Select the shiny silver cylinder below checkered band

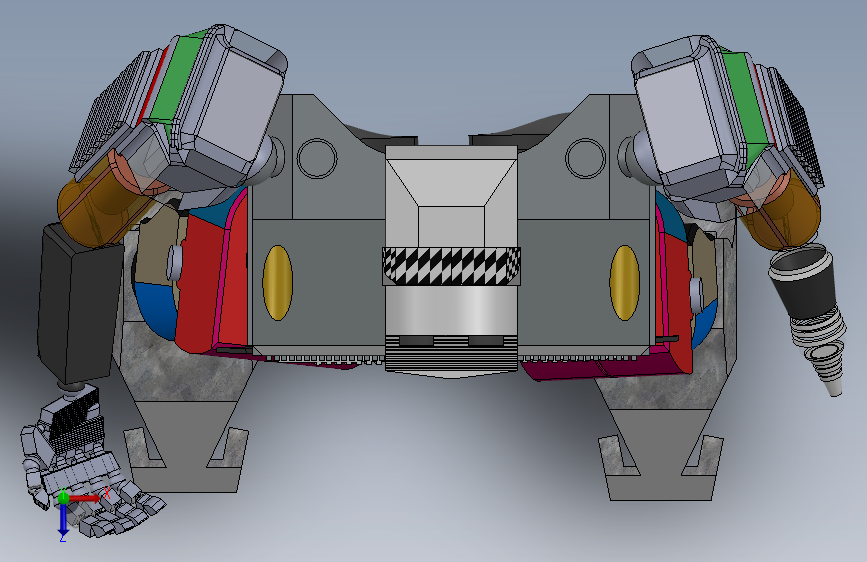point(451,310)
